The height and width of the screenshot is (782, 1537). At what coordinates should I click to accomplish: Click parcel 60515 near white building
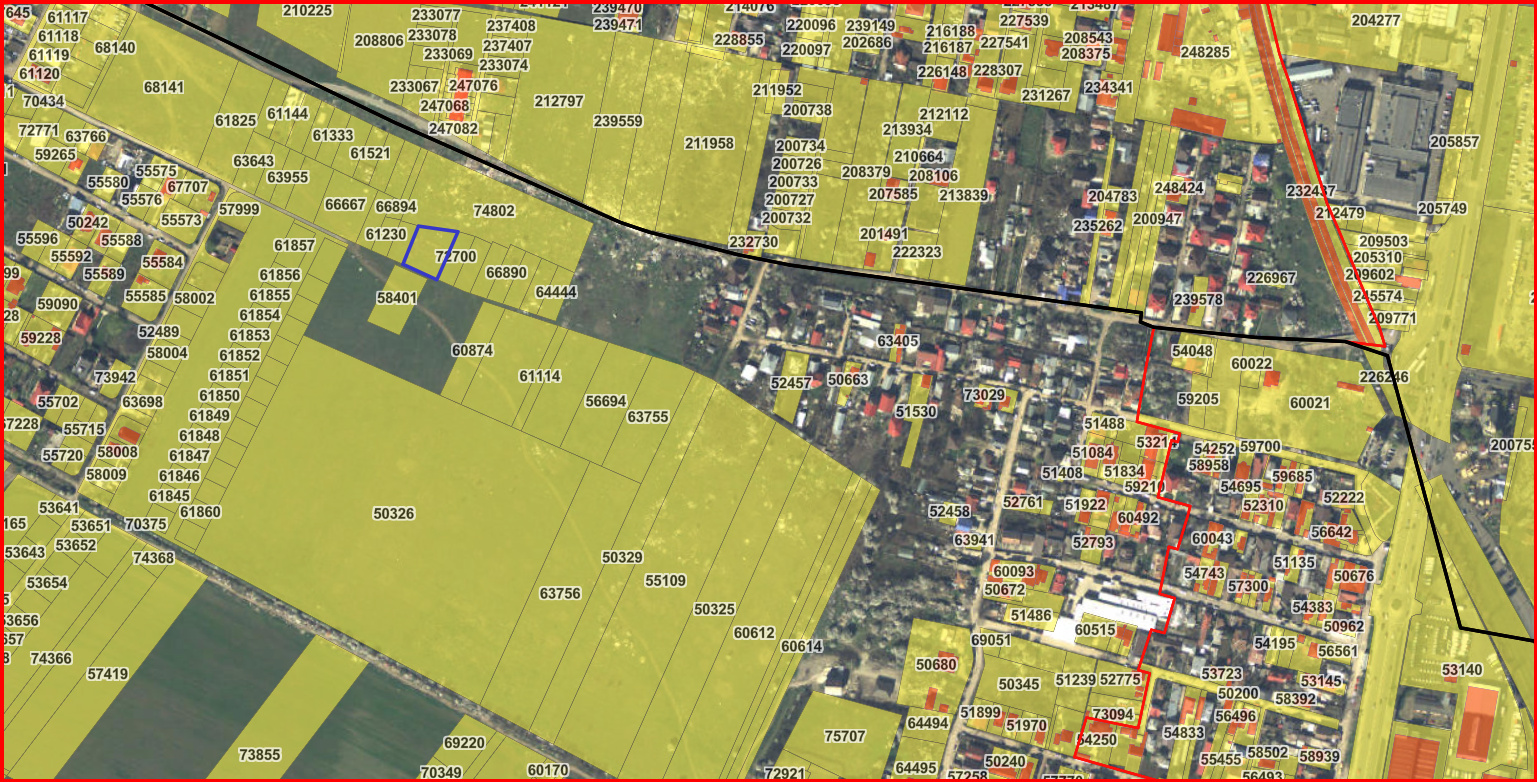pyautogui.click(x=1094, y=630)
